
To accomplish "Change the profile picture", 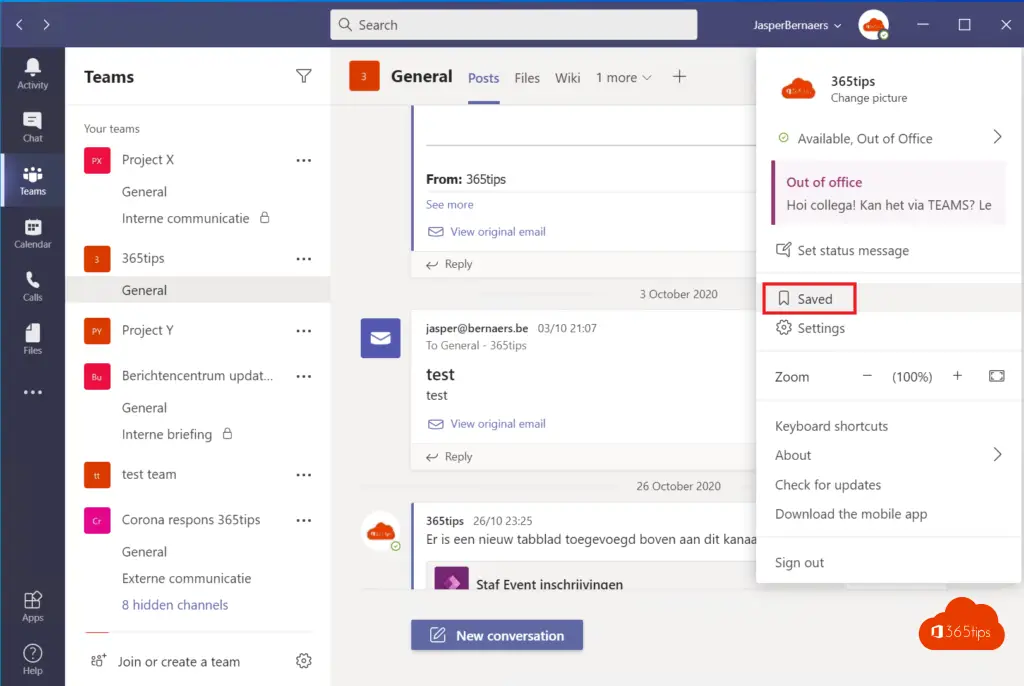I will click(x=869, y=98).
